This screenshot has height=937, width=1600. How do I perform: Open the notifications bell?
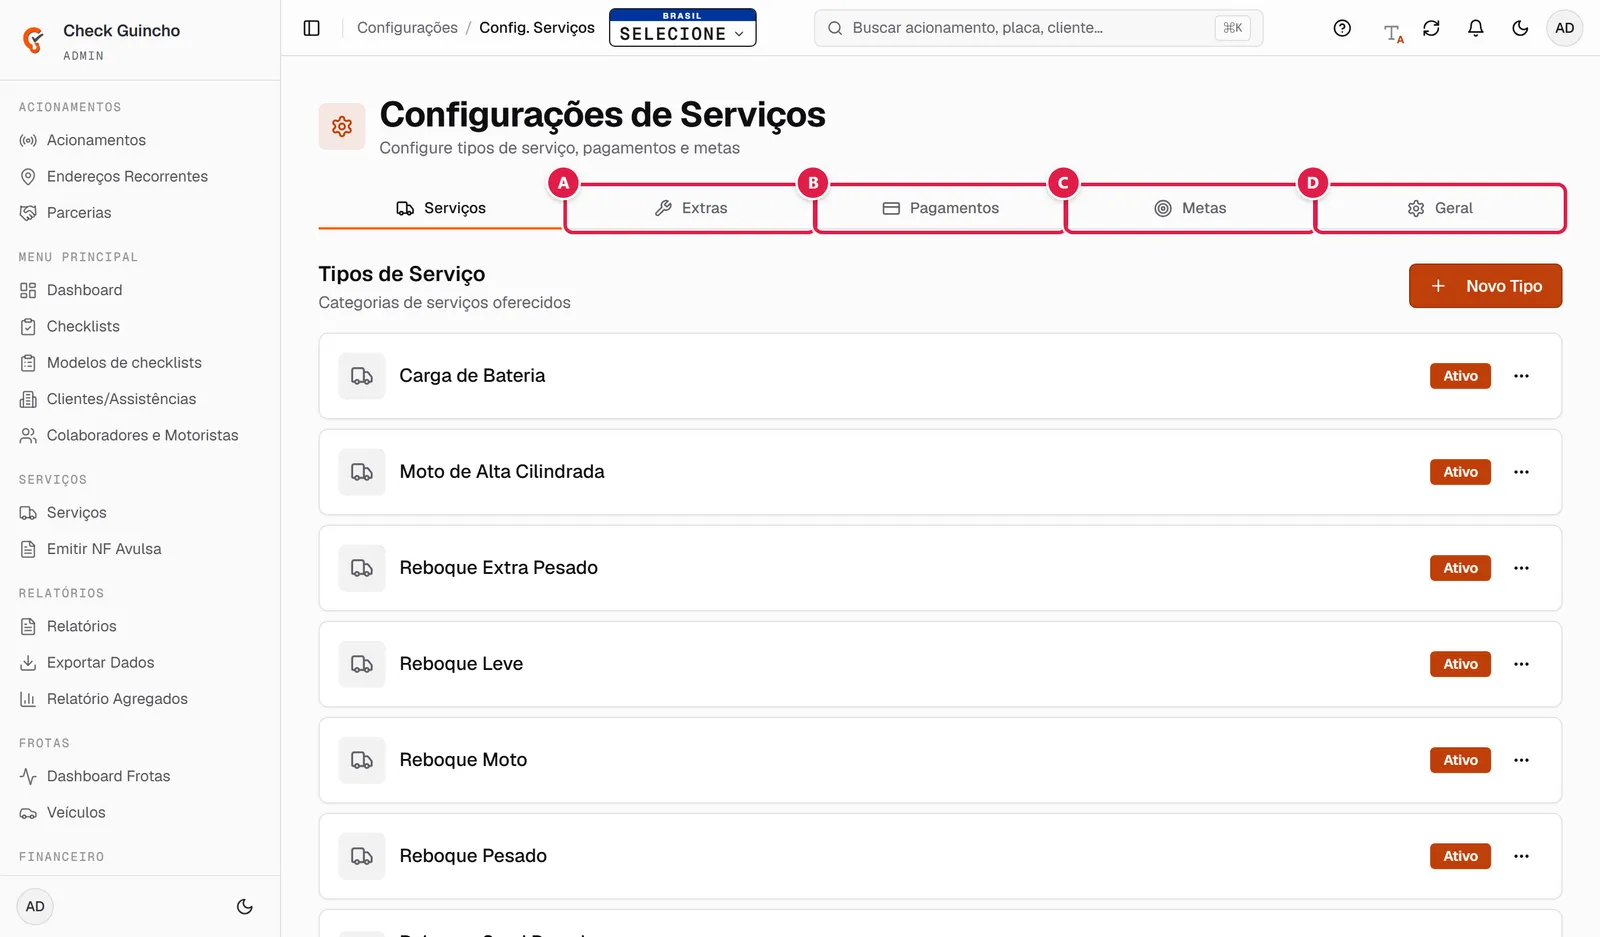[x=1475, y=28]
